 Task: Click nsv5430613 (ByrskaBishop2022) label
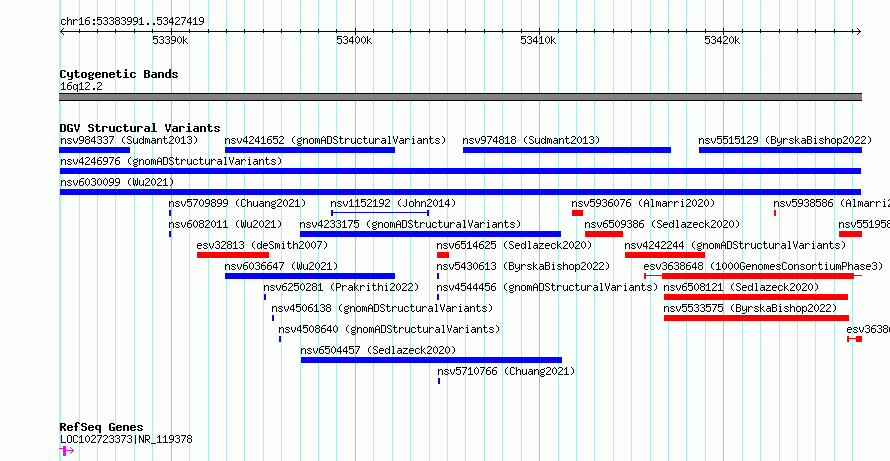tap(523, 266)
